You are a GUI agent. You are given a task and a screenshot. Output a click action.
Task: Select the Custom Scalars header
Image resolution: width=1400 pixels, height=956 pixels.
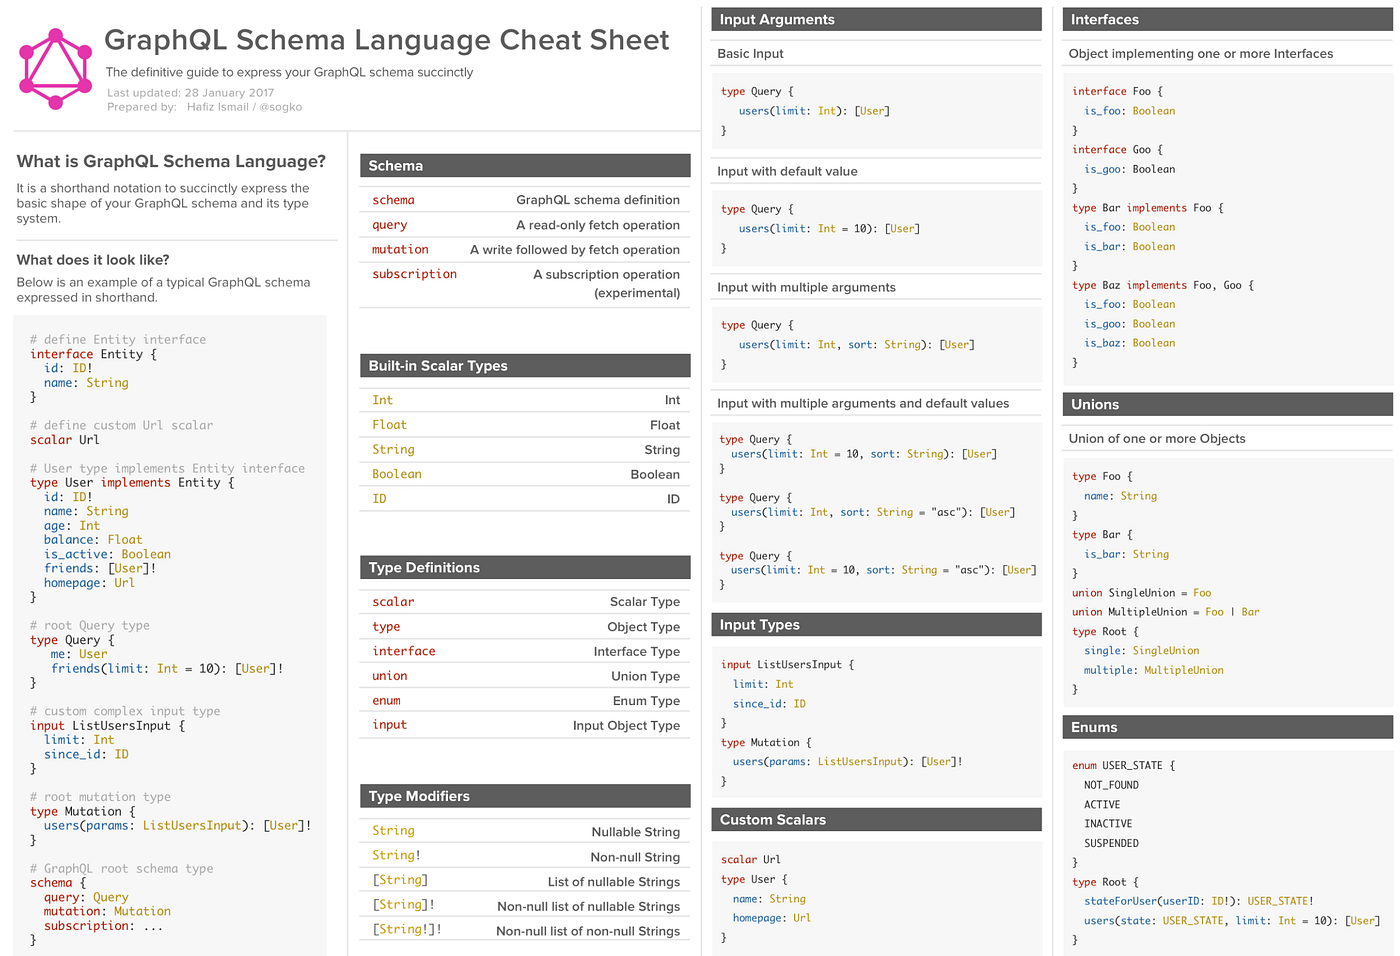[x=876, y=819]
